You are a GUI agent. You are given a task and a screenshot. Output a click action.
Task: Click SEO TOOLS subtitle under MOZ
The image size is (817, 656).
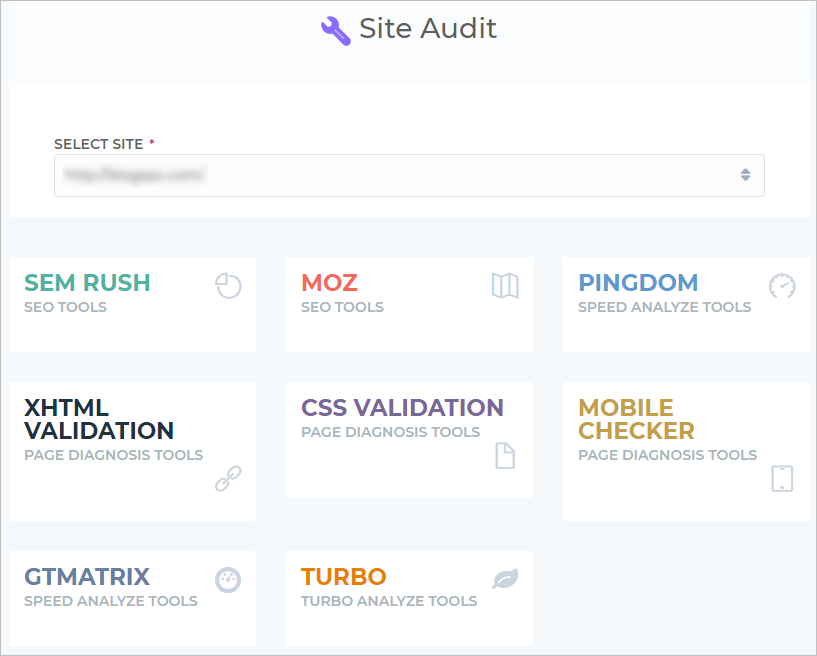pos(342,307)
